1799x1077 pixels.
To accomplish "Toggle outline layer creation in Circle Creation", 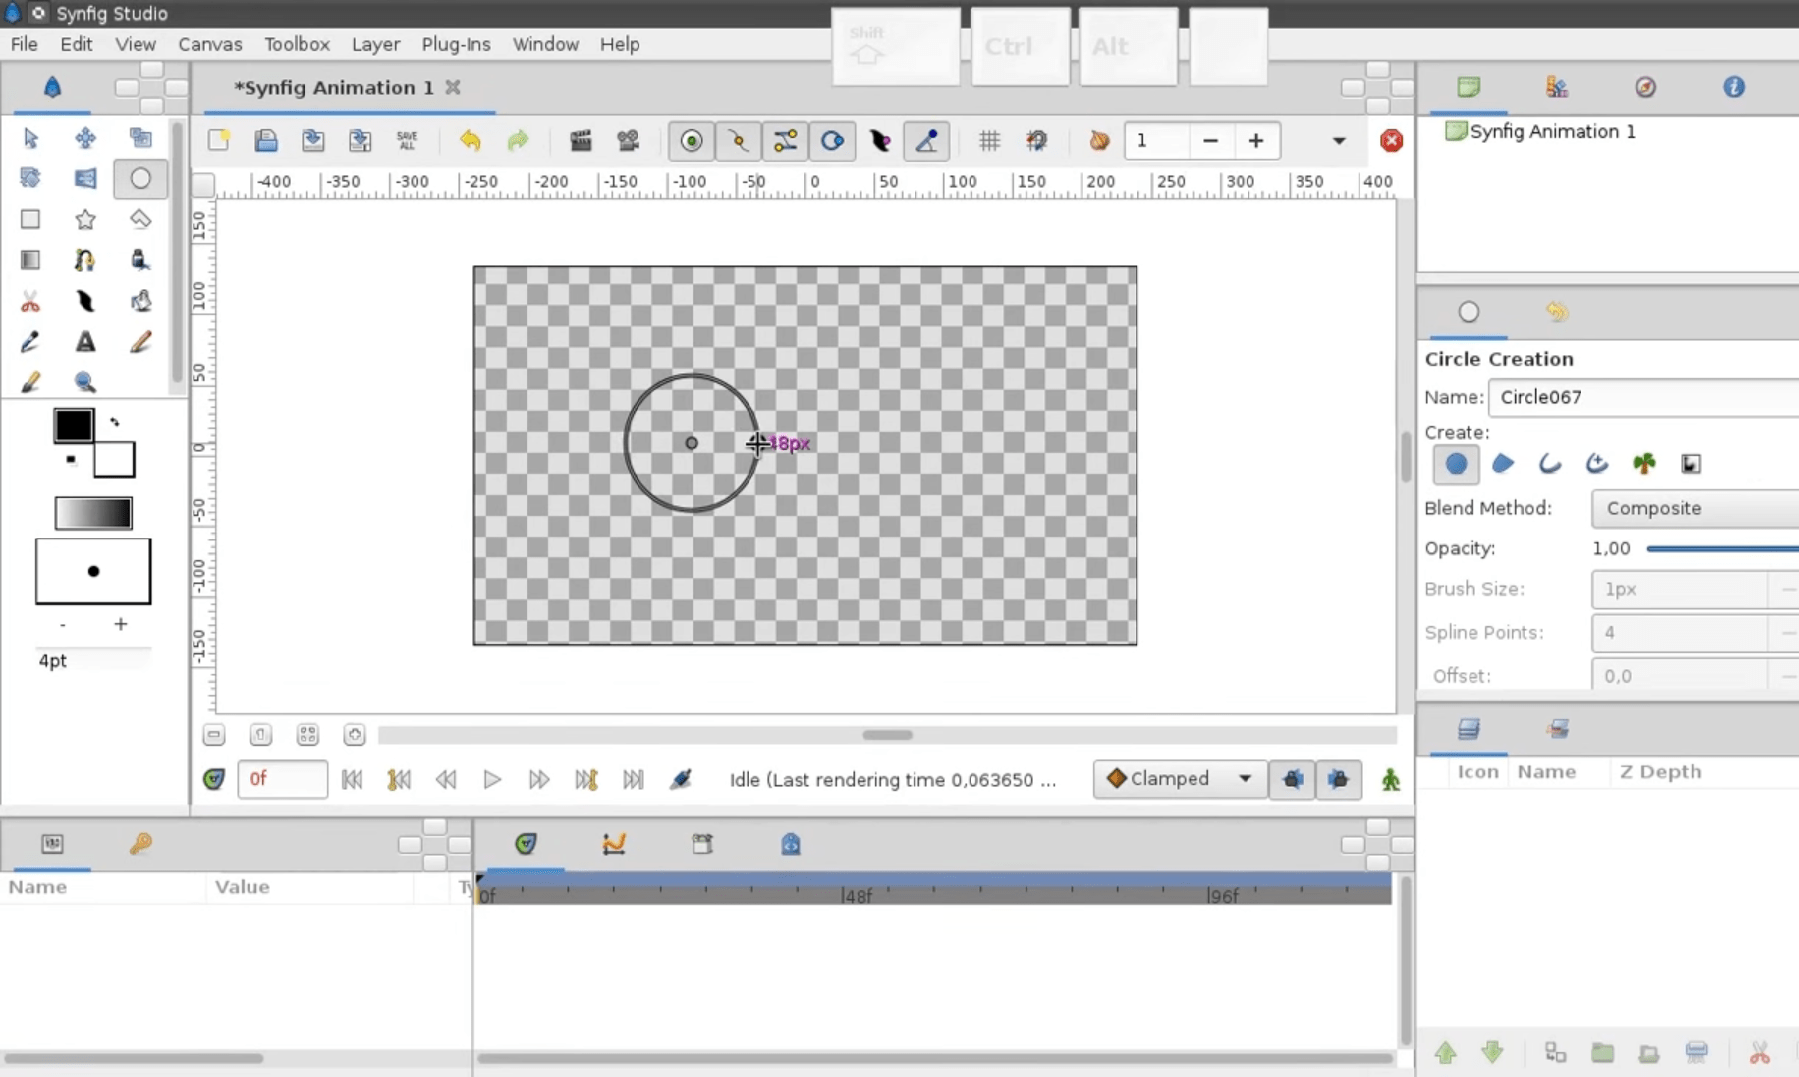I will point(1549,464).
